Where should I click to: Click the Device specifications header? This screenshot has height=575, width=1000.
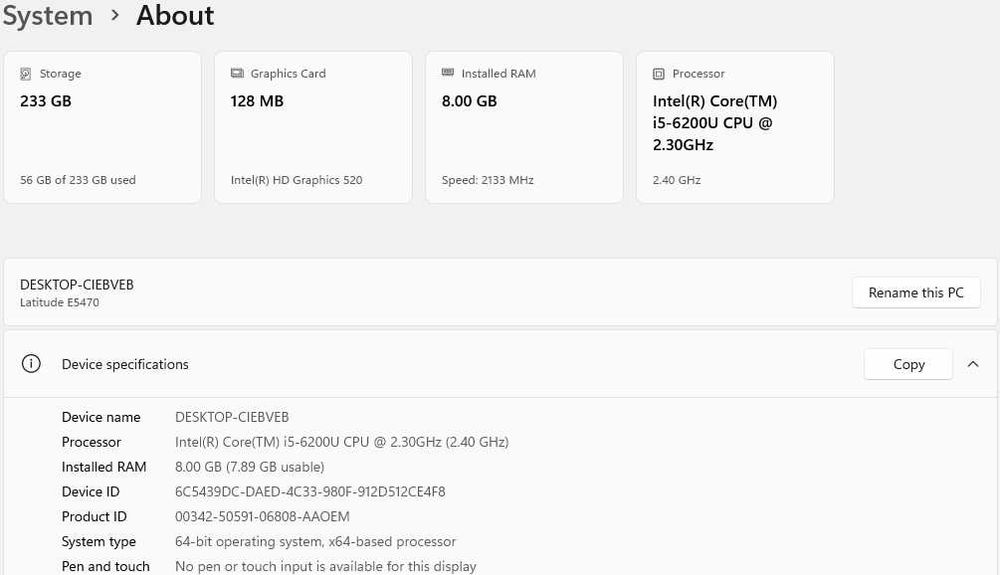point(125,364)
